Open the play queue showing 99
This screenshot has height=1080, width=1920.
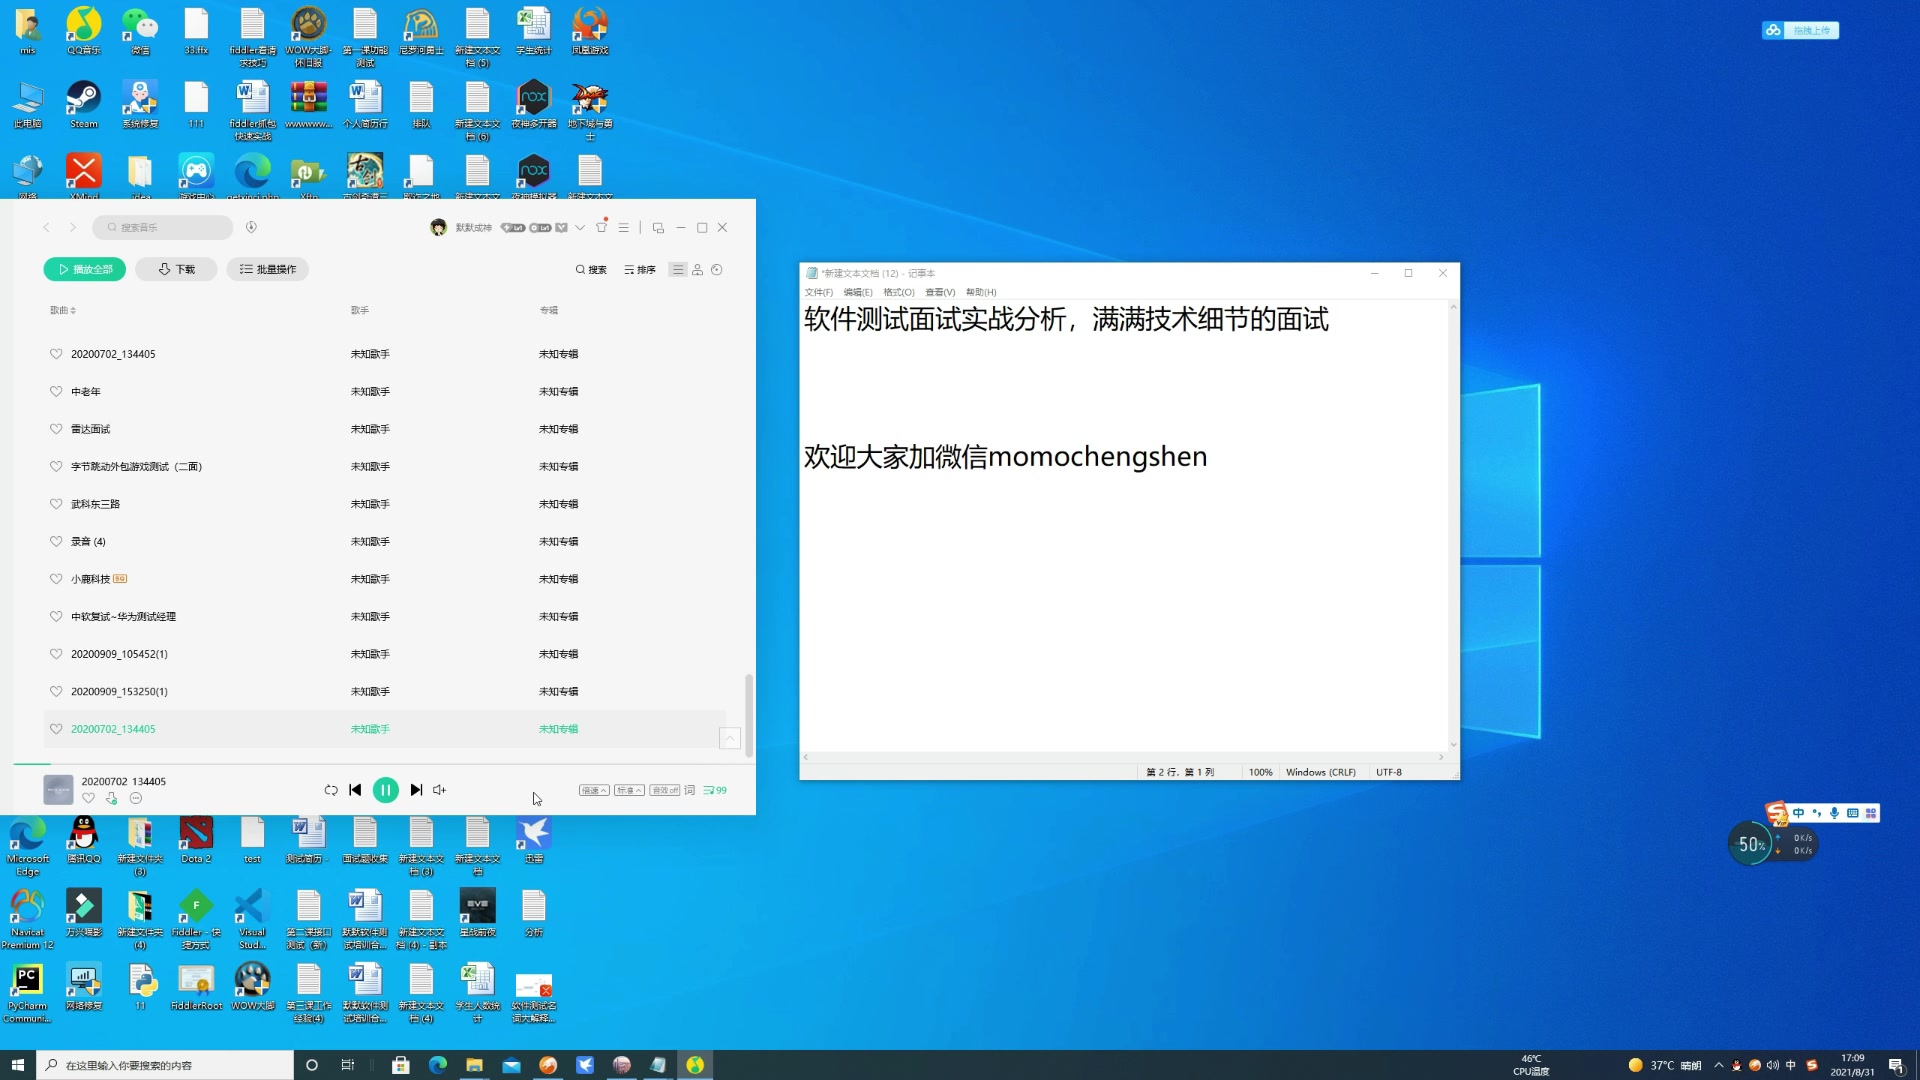point(715,790)
